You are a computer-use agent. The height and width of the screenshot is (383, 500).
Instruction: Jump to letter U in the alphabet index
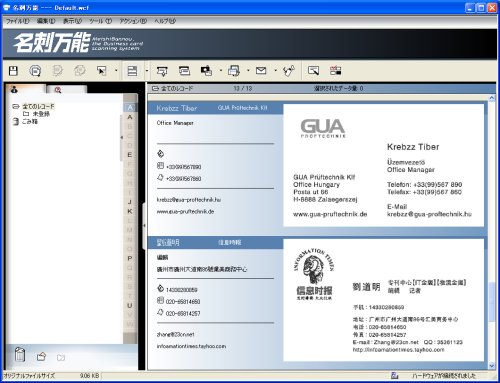click(x=130, y=305)
